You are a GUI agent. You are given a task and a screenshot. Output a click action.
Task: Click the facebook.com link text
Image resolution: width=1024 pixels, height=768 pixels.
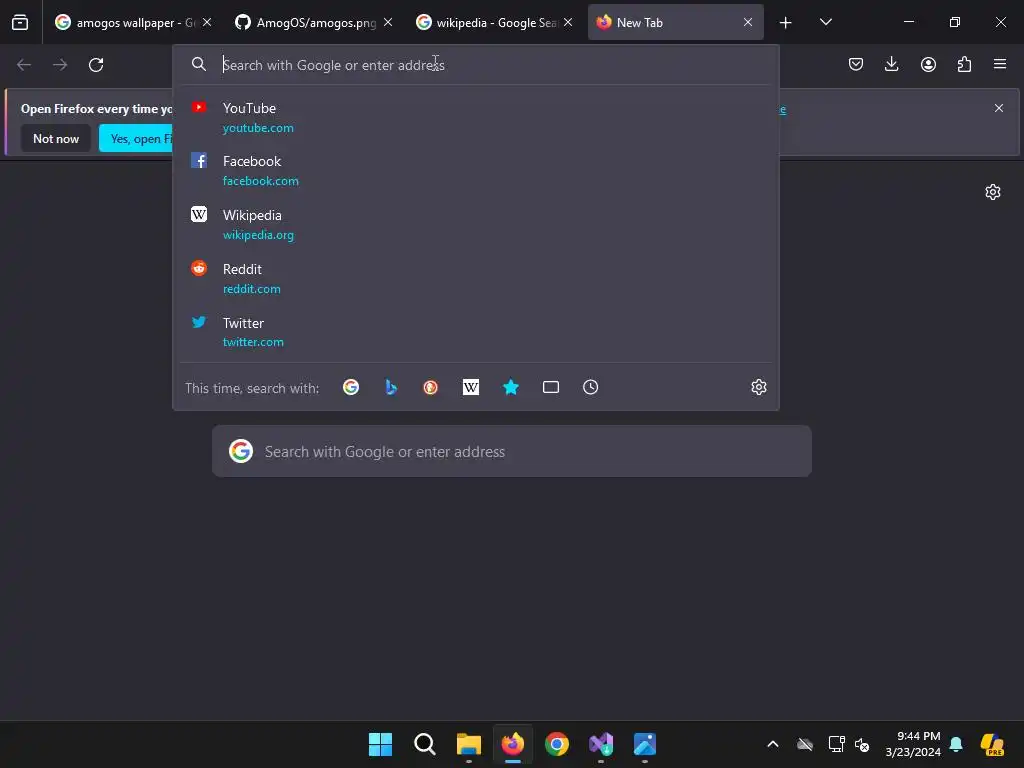click(261, 181)
